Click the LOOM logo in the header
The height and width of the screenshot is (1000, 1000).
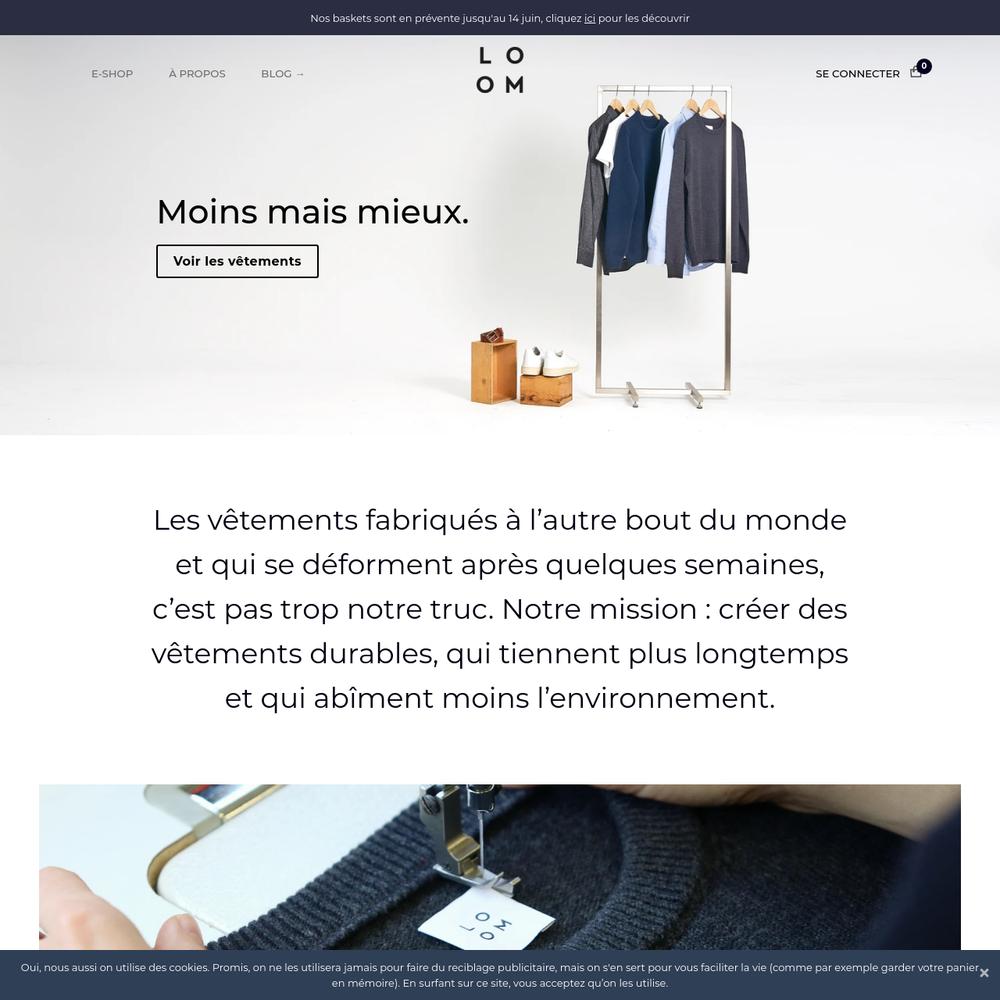pos(500,70)
